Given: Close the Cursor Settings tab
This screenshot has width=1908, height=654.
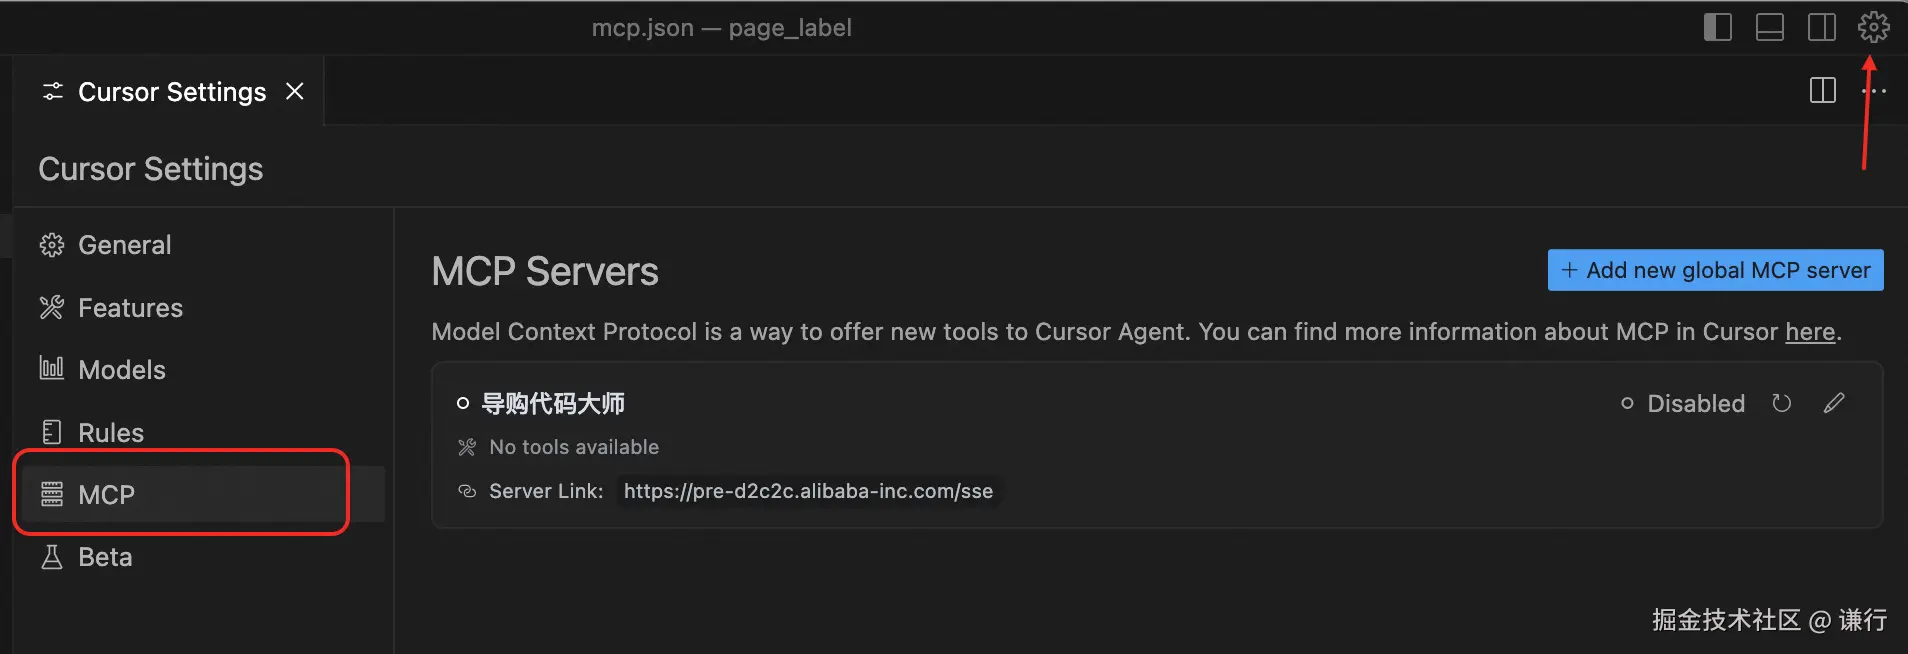Looking at the screenshot, I should pos(295,92).
